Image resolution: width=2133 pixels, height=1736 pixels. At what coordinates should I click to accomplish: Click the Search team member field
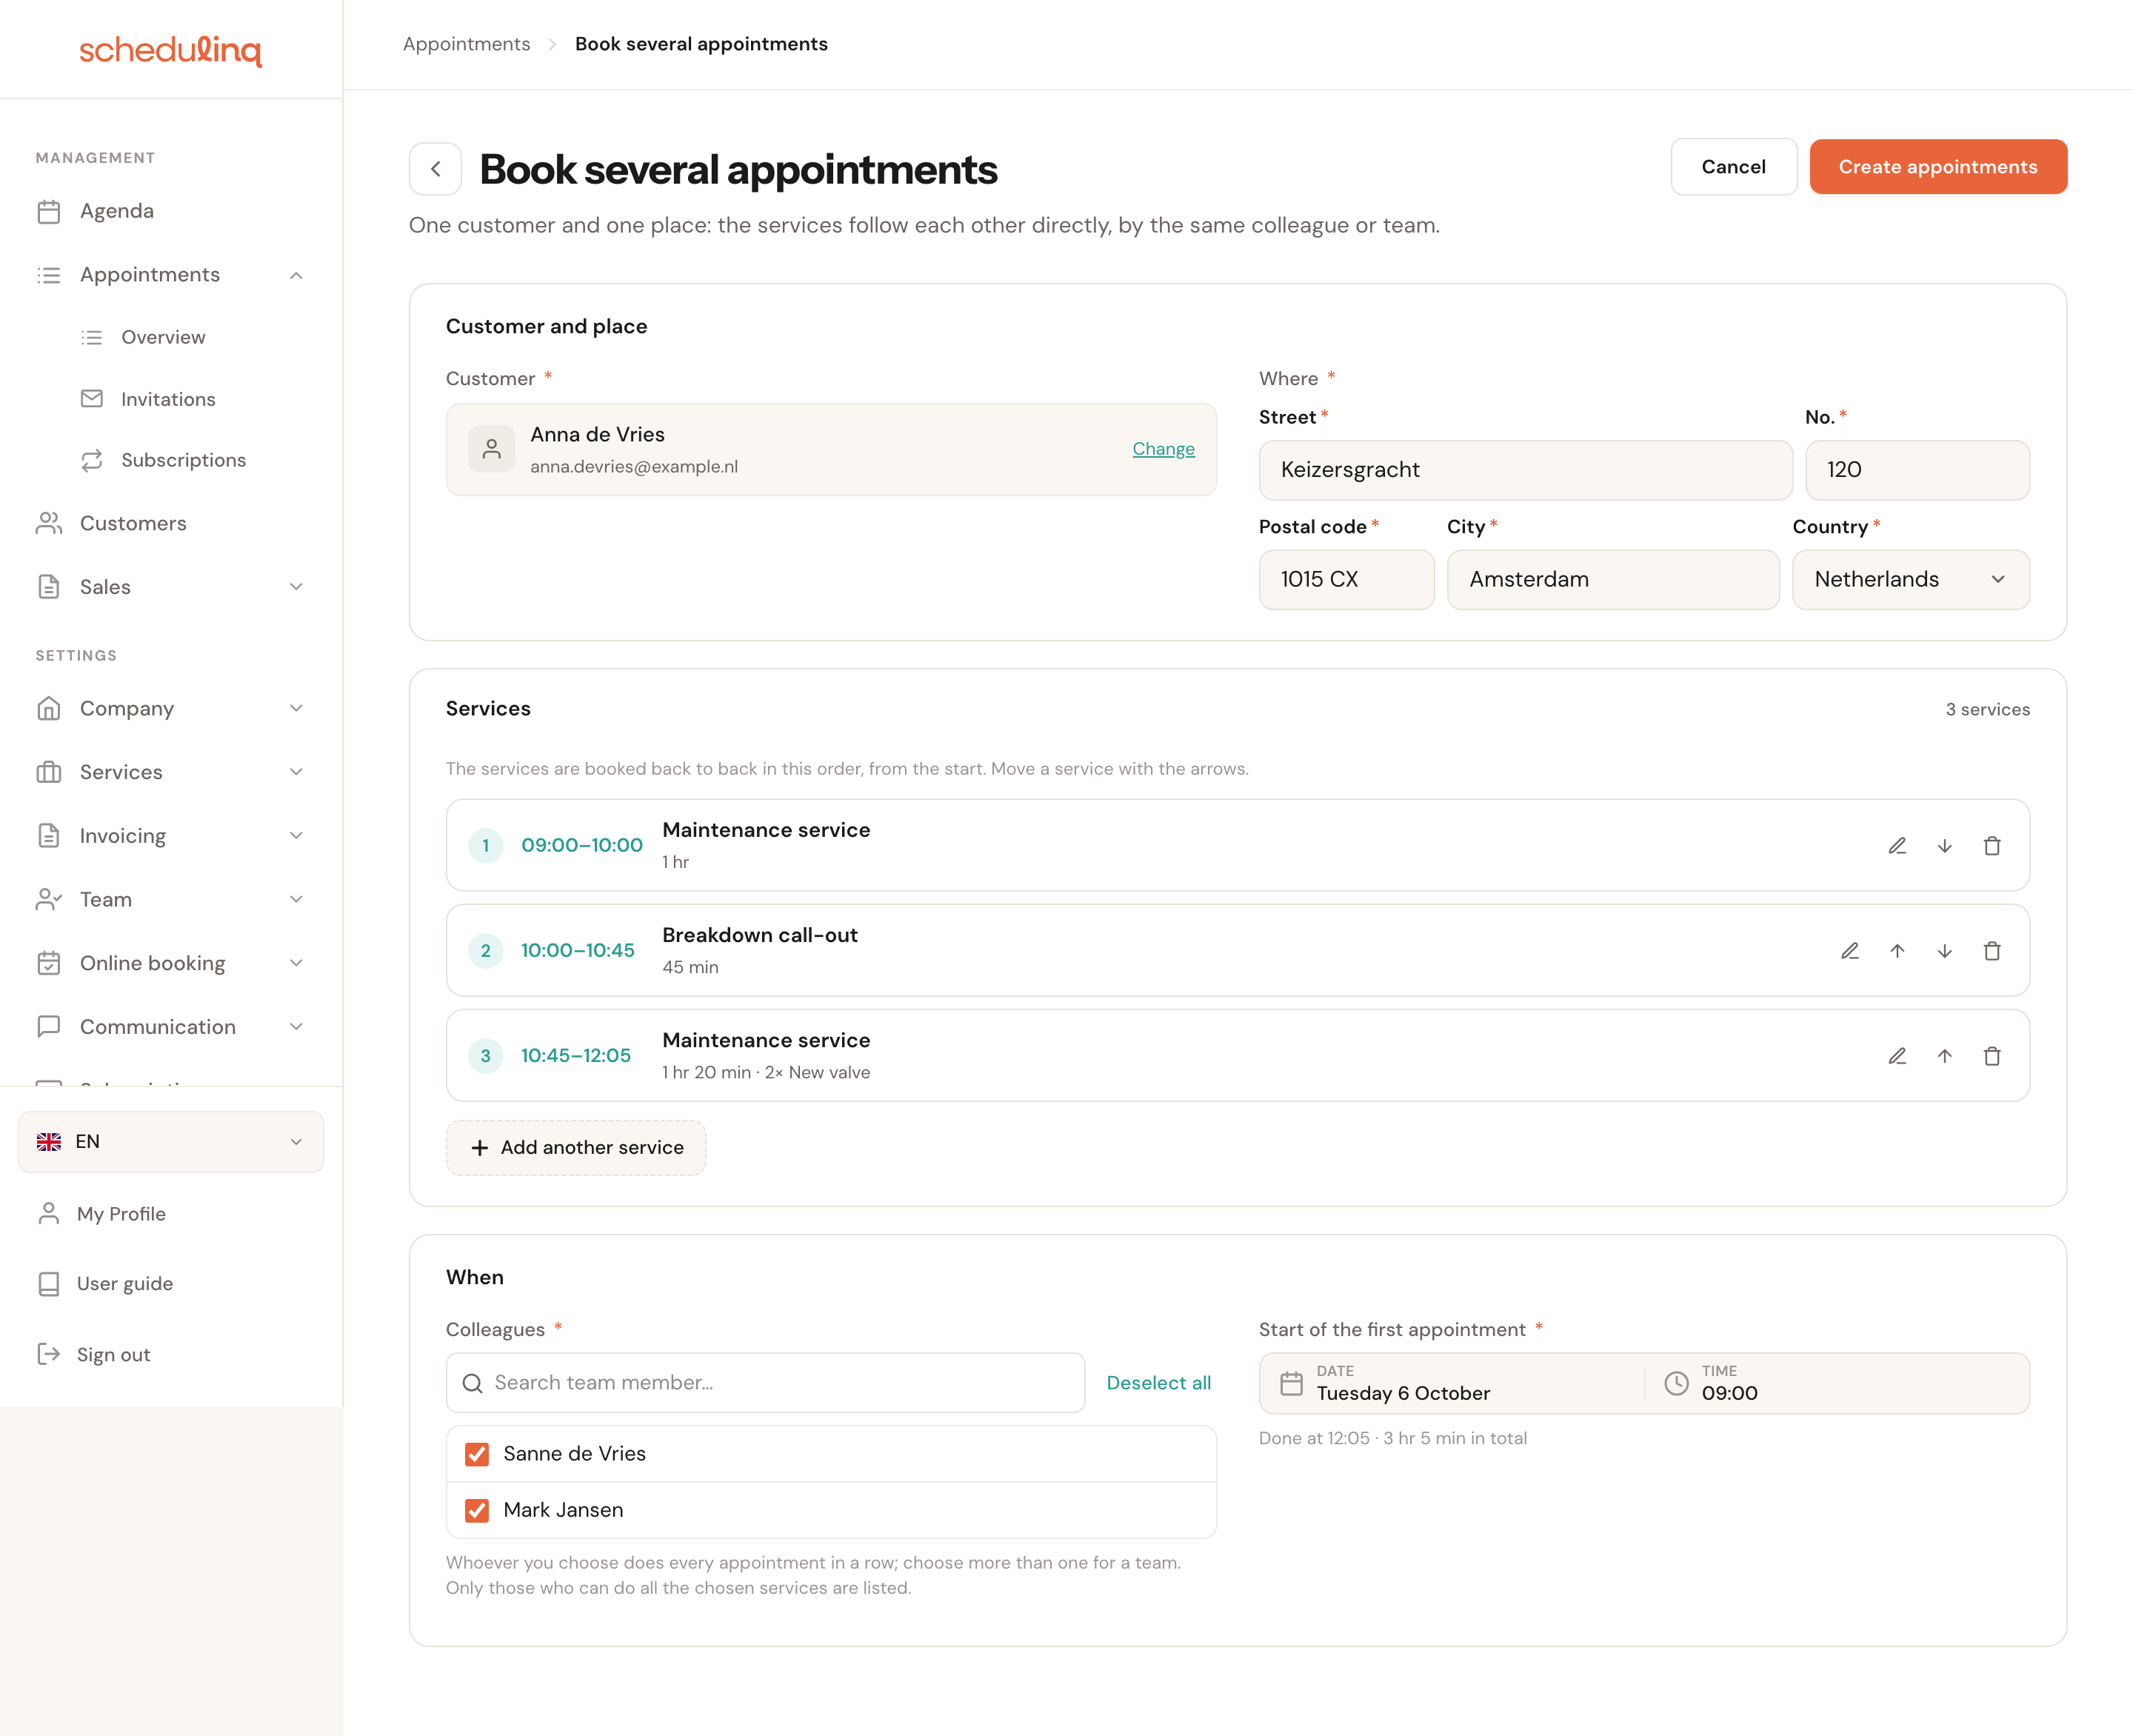point(765,1383)
